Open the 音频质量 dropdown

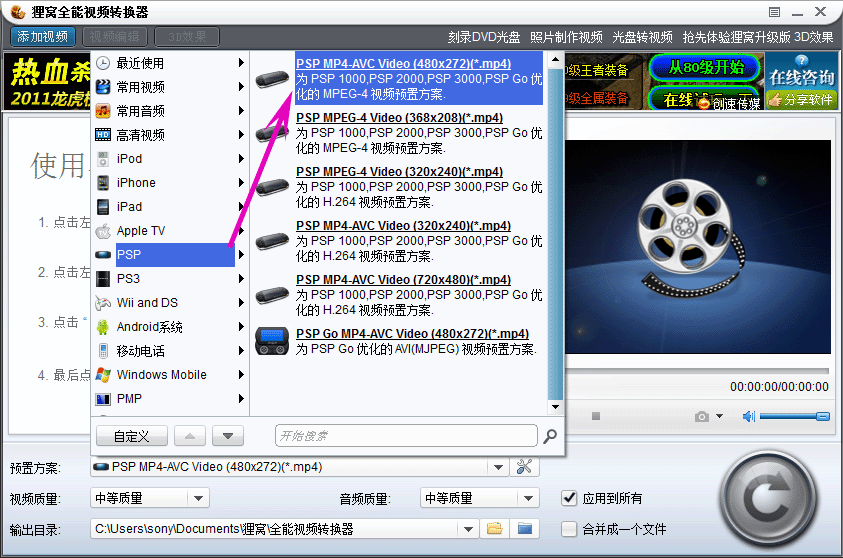(x=528, y=498)
